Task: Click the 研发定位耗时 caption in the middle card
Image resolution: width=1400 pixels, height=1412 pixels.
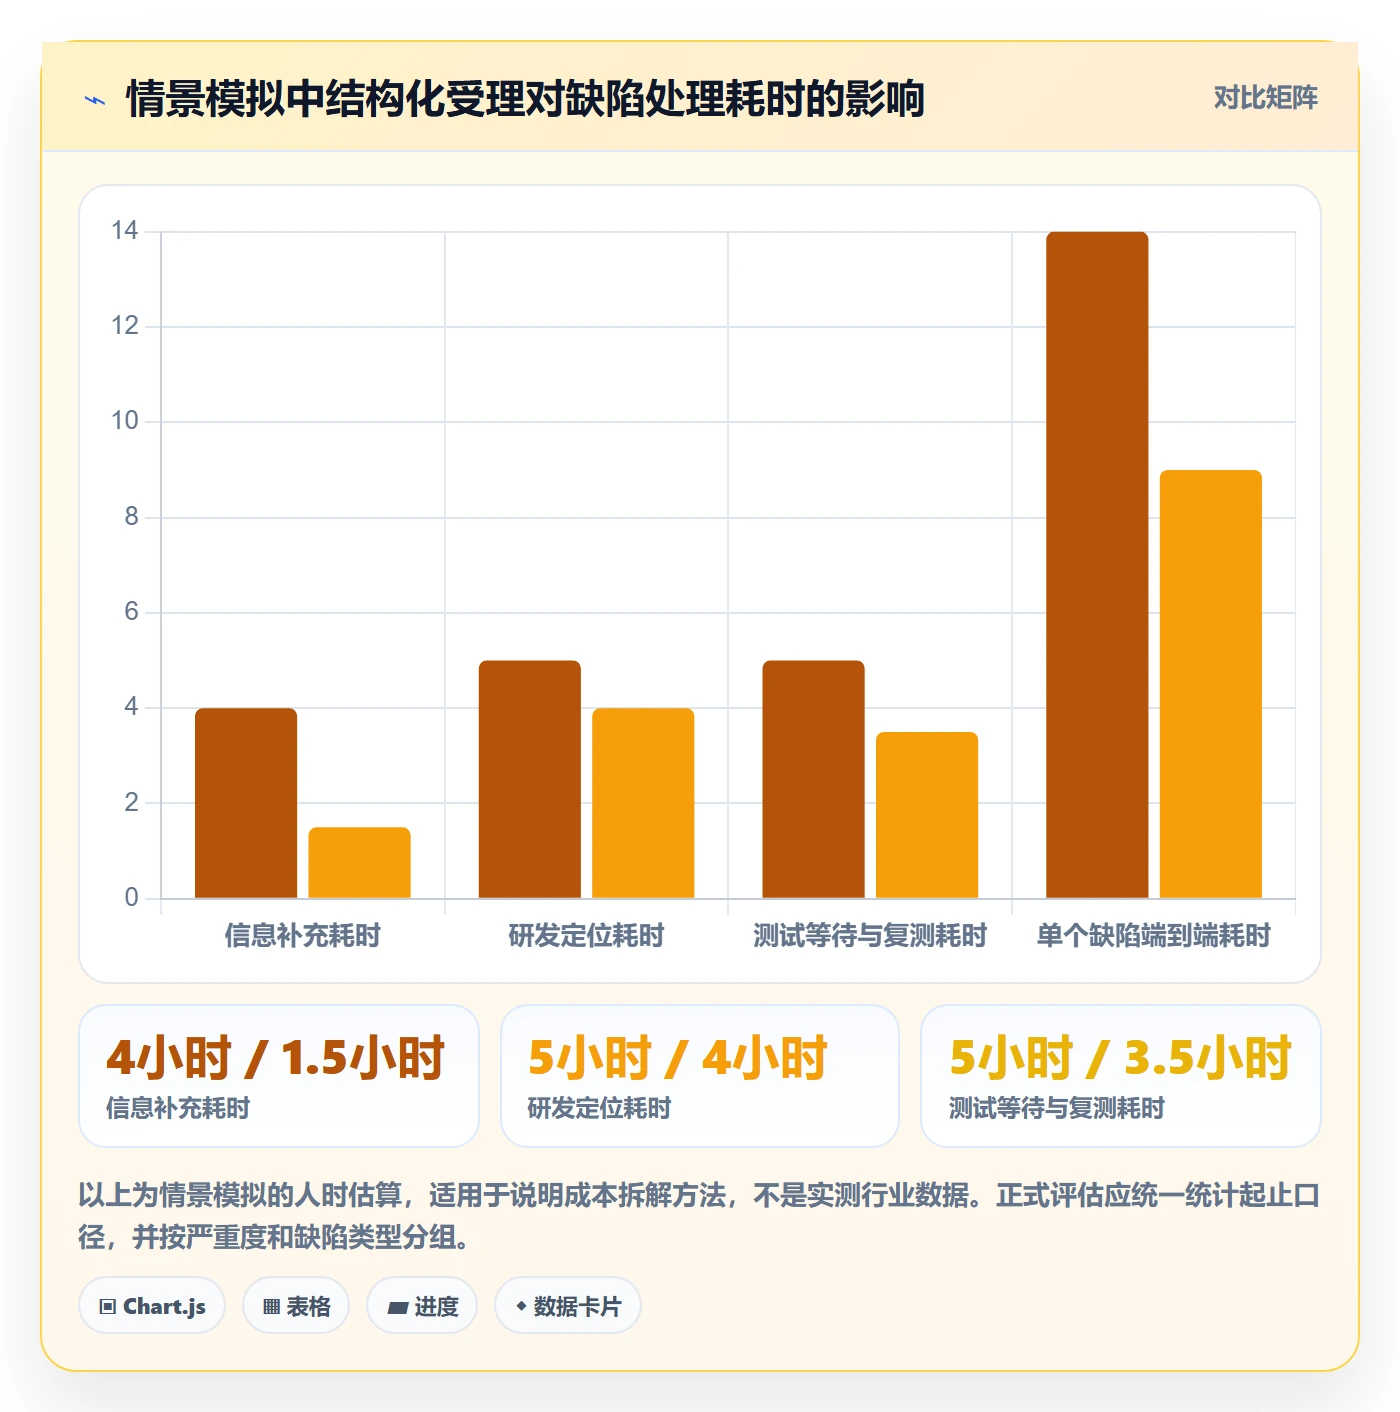Action: [x=599, y=1108]
